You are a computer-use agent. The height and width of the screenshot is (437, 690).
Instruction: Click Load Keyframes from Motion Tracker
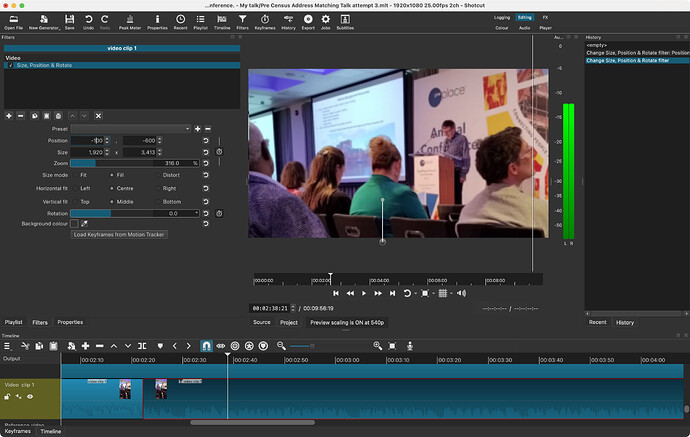pos(119,235)
